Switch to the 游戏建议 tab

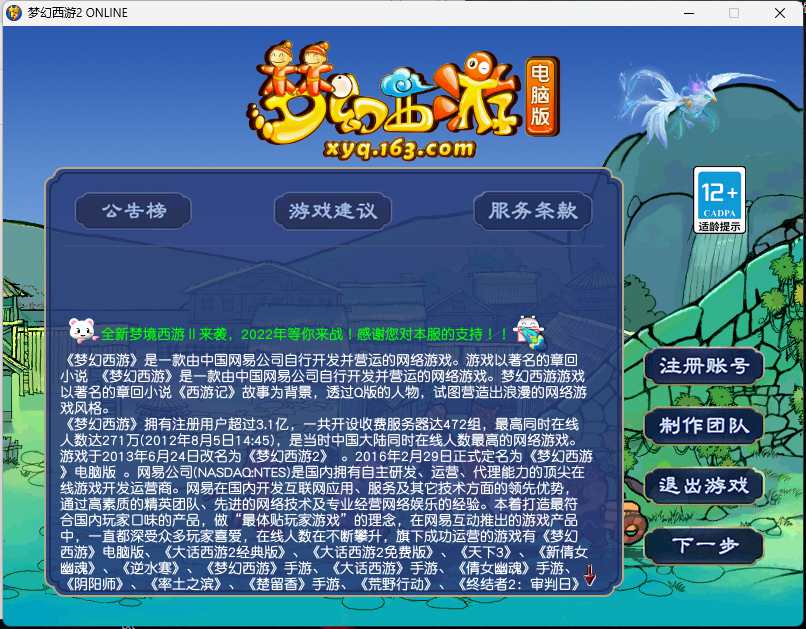(333, 211)
